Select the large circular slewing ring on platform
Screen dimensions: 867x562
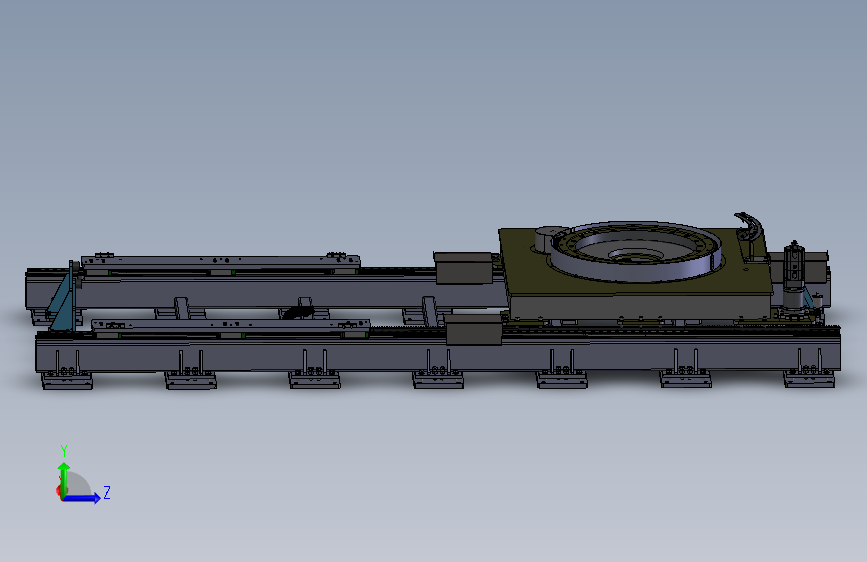(634, 252)
